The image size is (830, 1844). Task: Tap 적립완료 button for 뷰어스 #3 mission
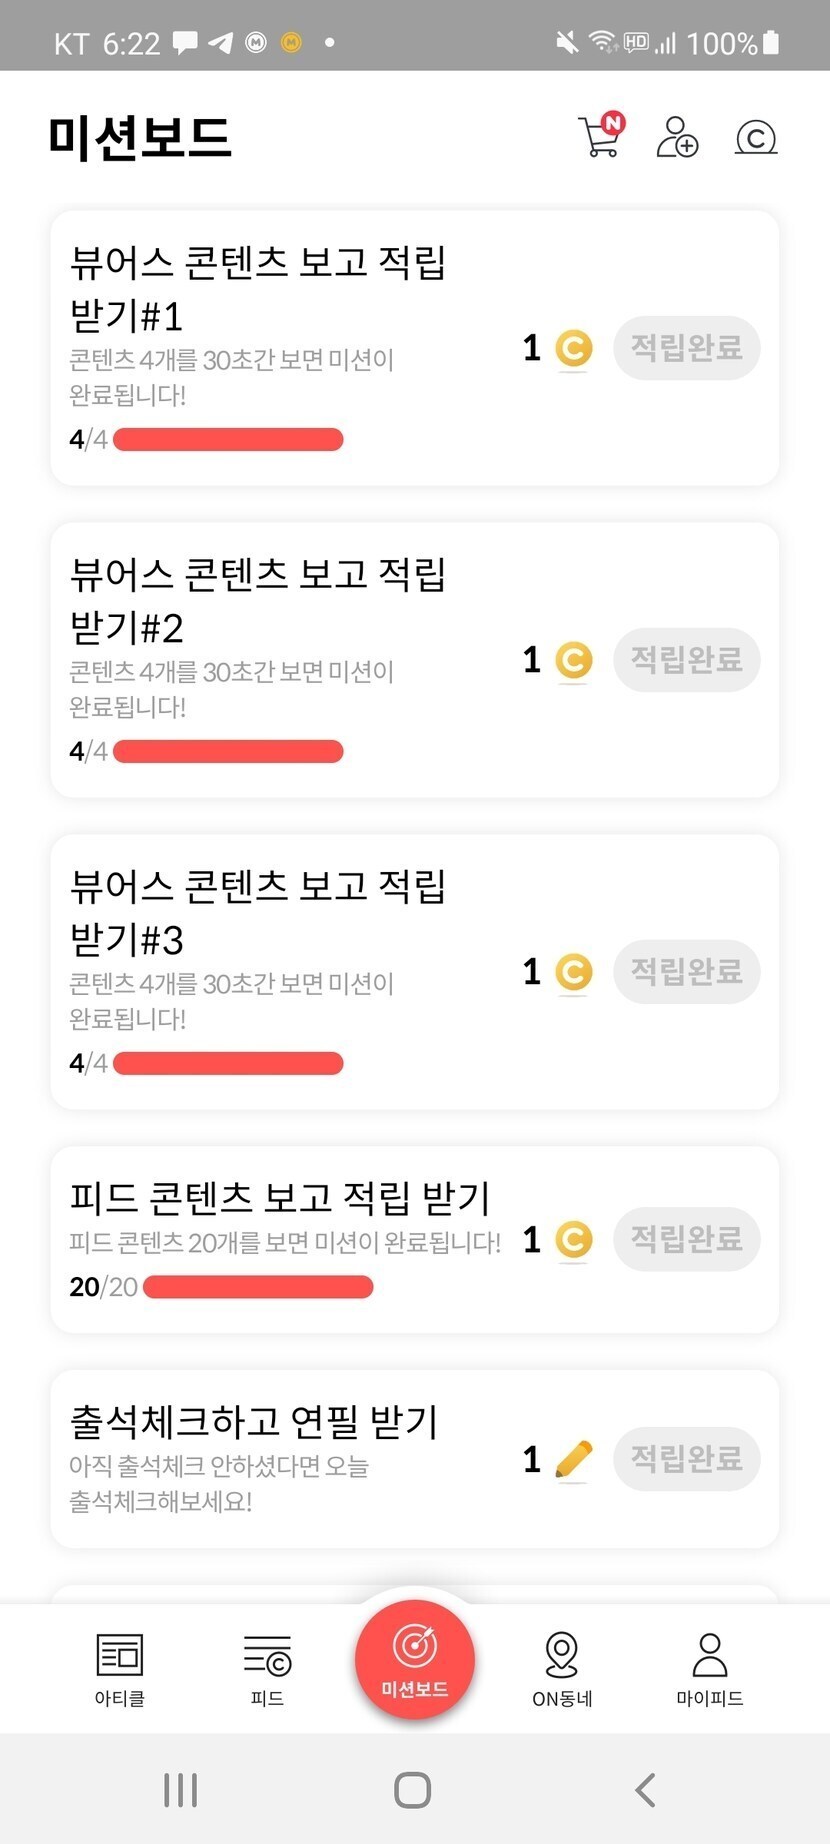pyautogui.click(x=686, y=972)
